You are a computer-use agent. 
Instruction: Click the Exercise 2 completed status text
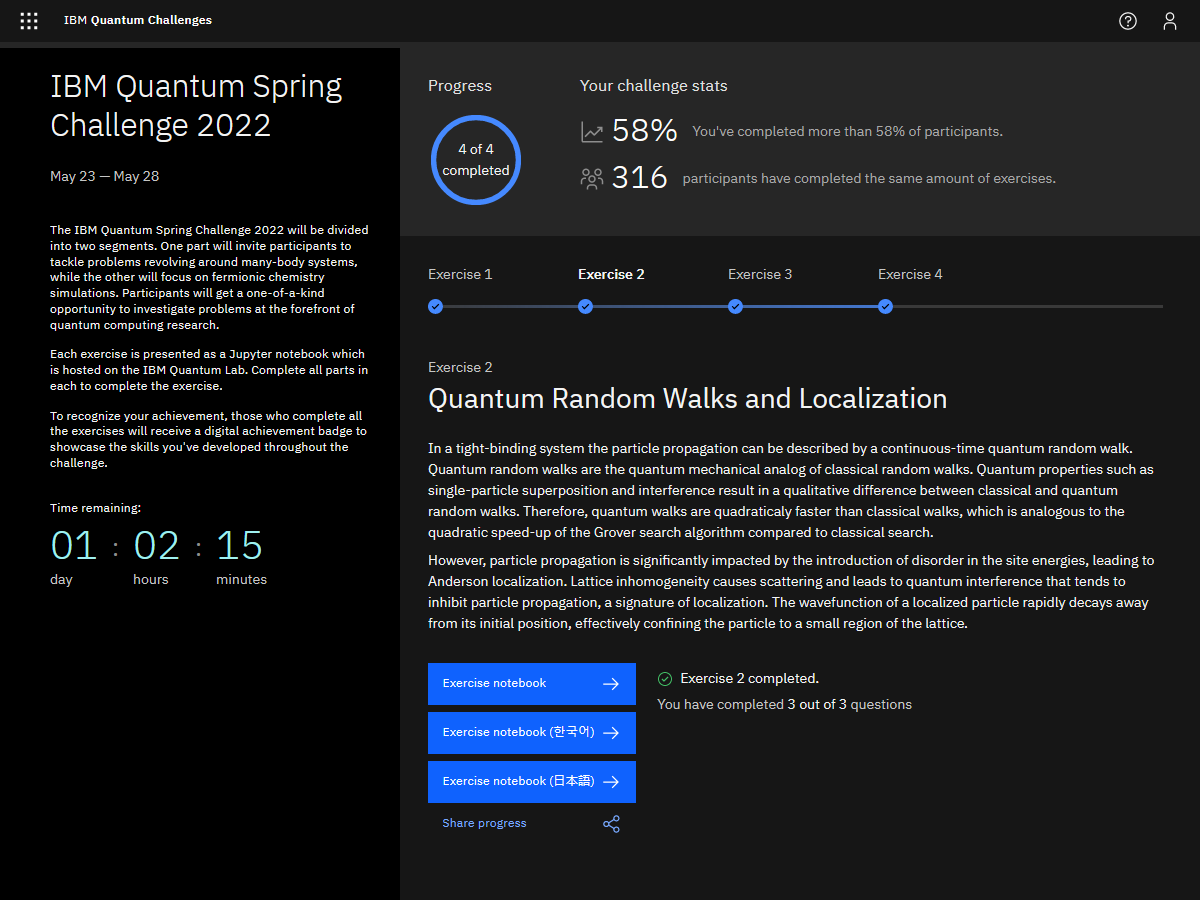tap(750, 679)
